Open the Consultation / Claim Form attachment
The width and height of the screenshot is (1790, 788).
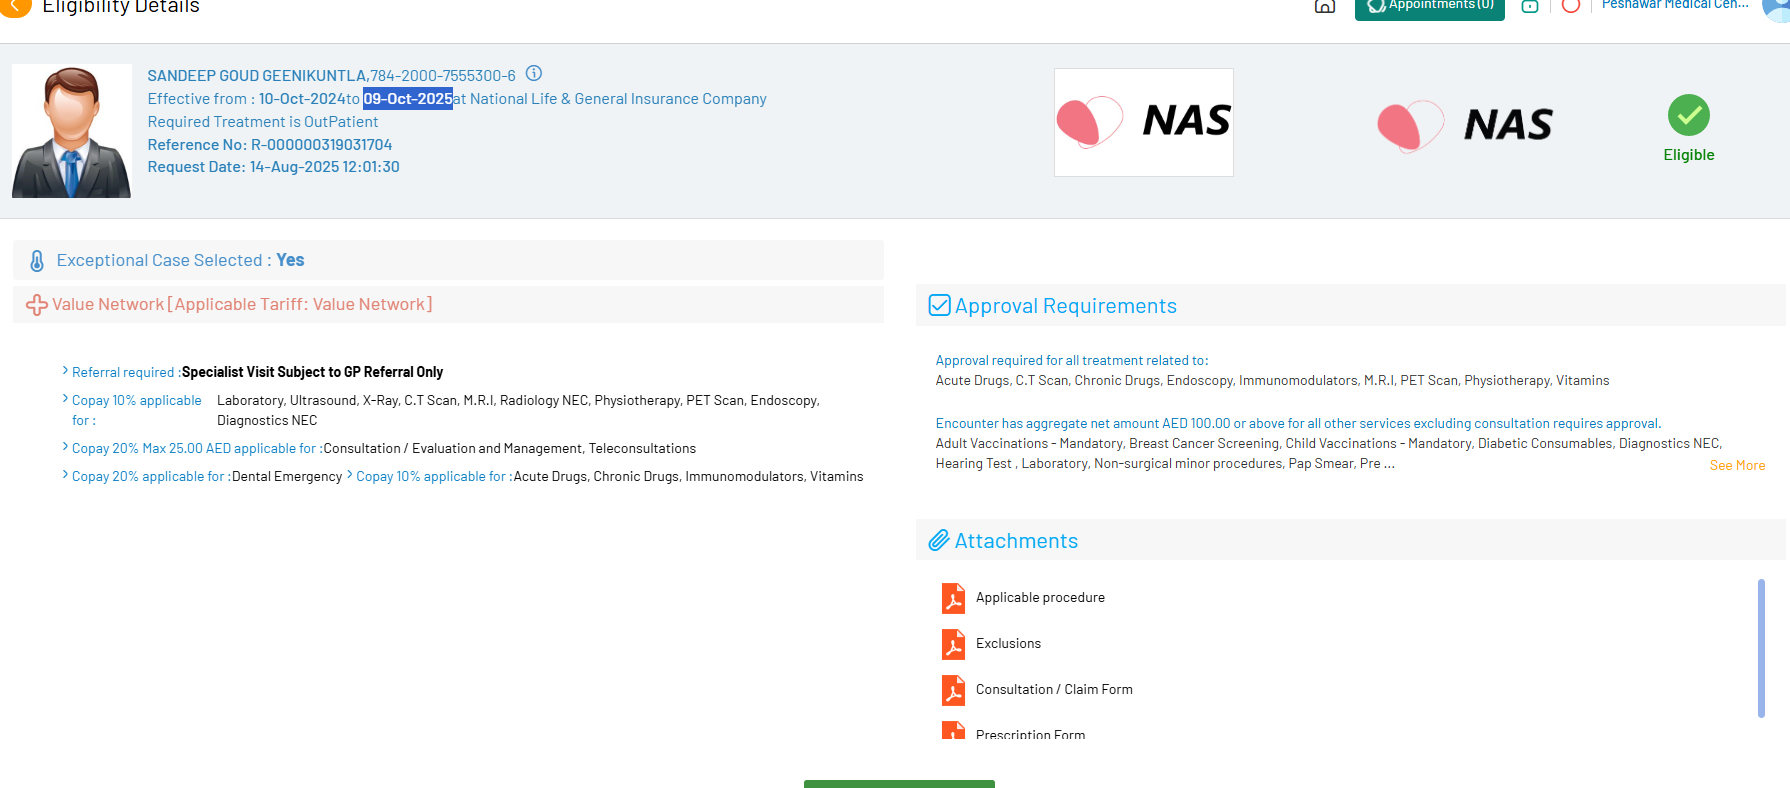(x=1054, y=690)
